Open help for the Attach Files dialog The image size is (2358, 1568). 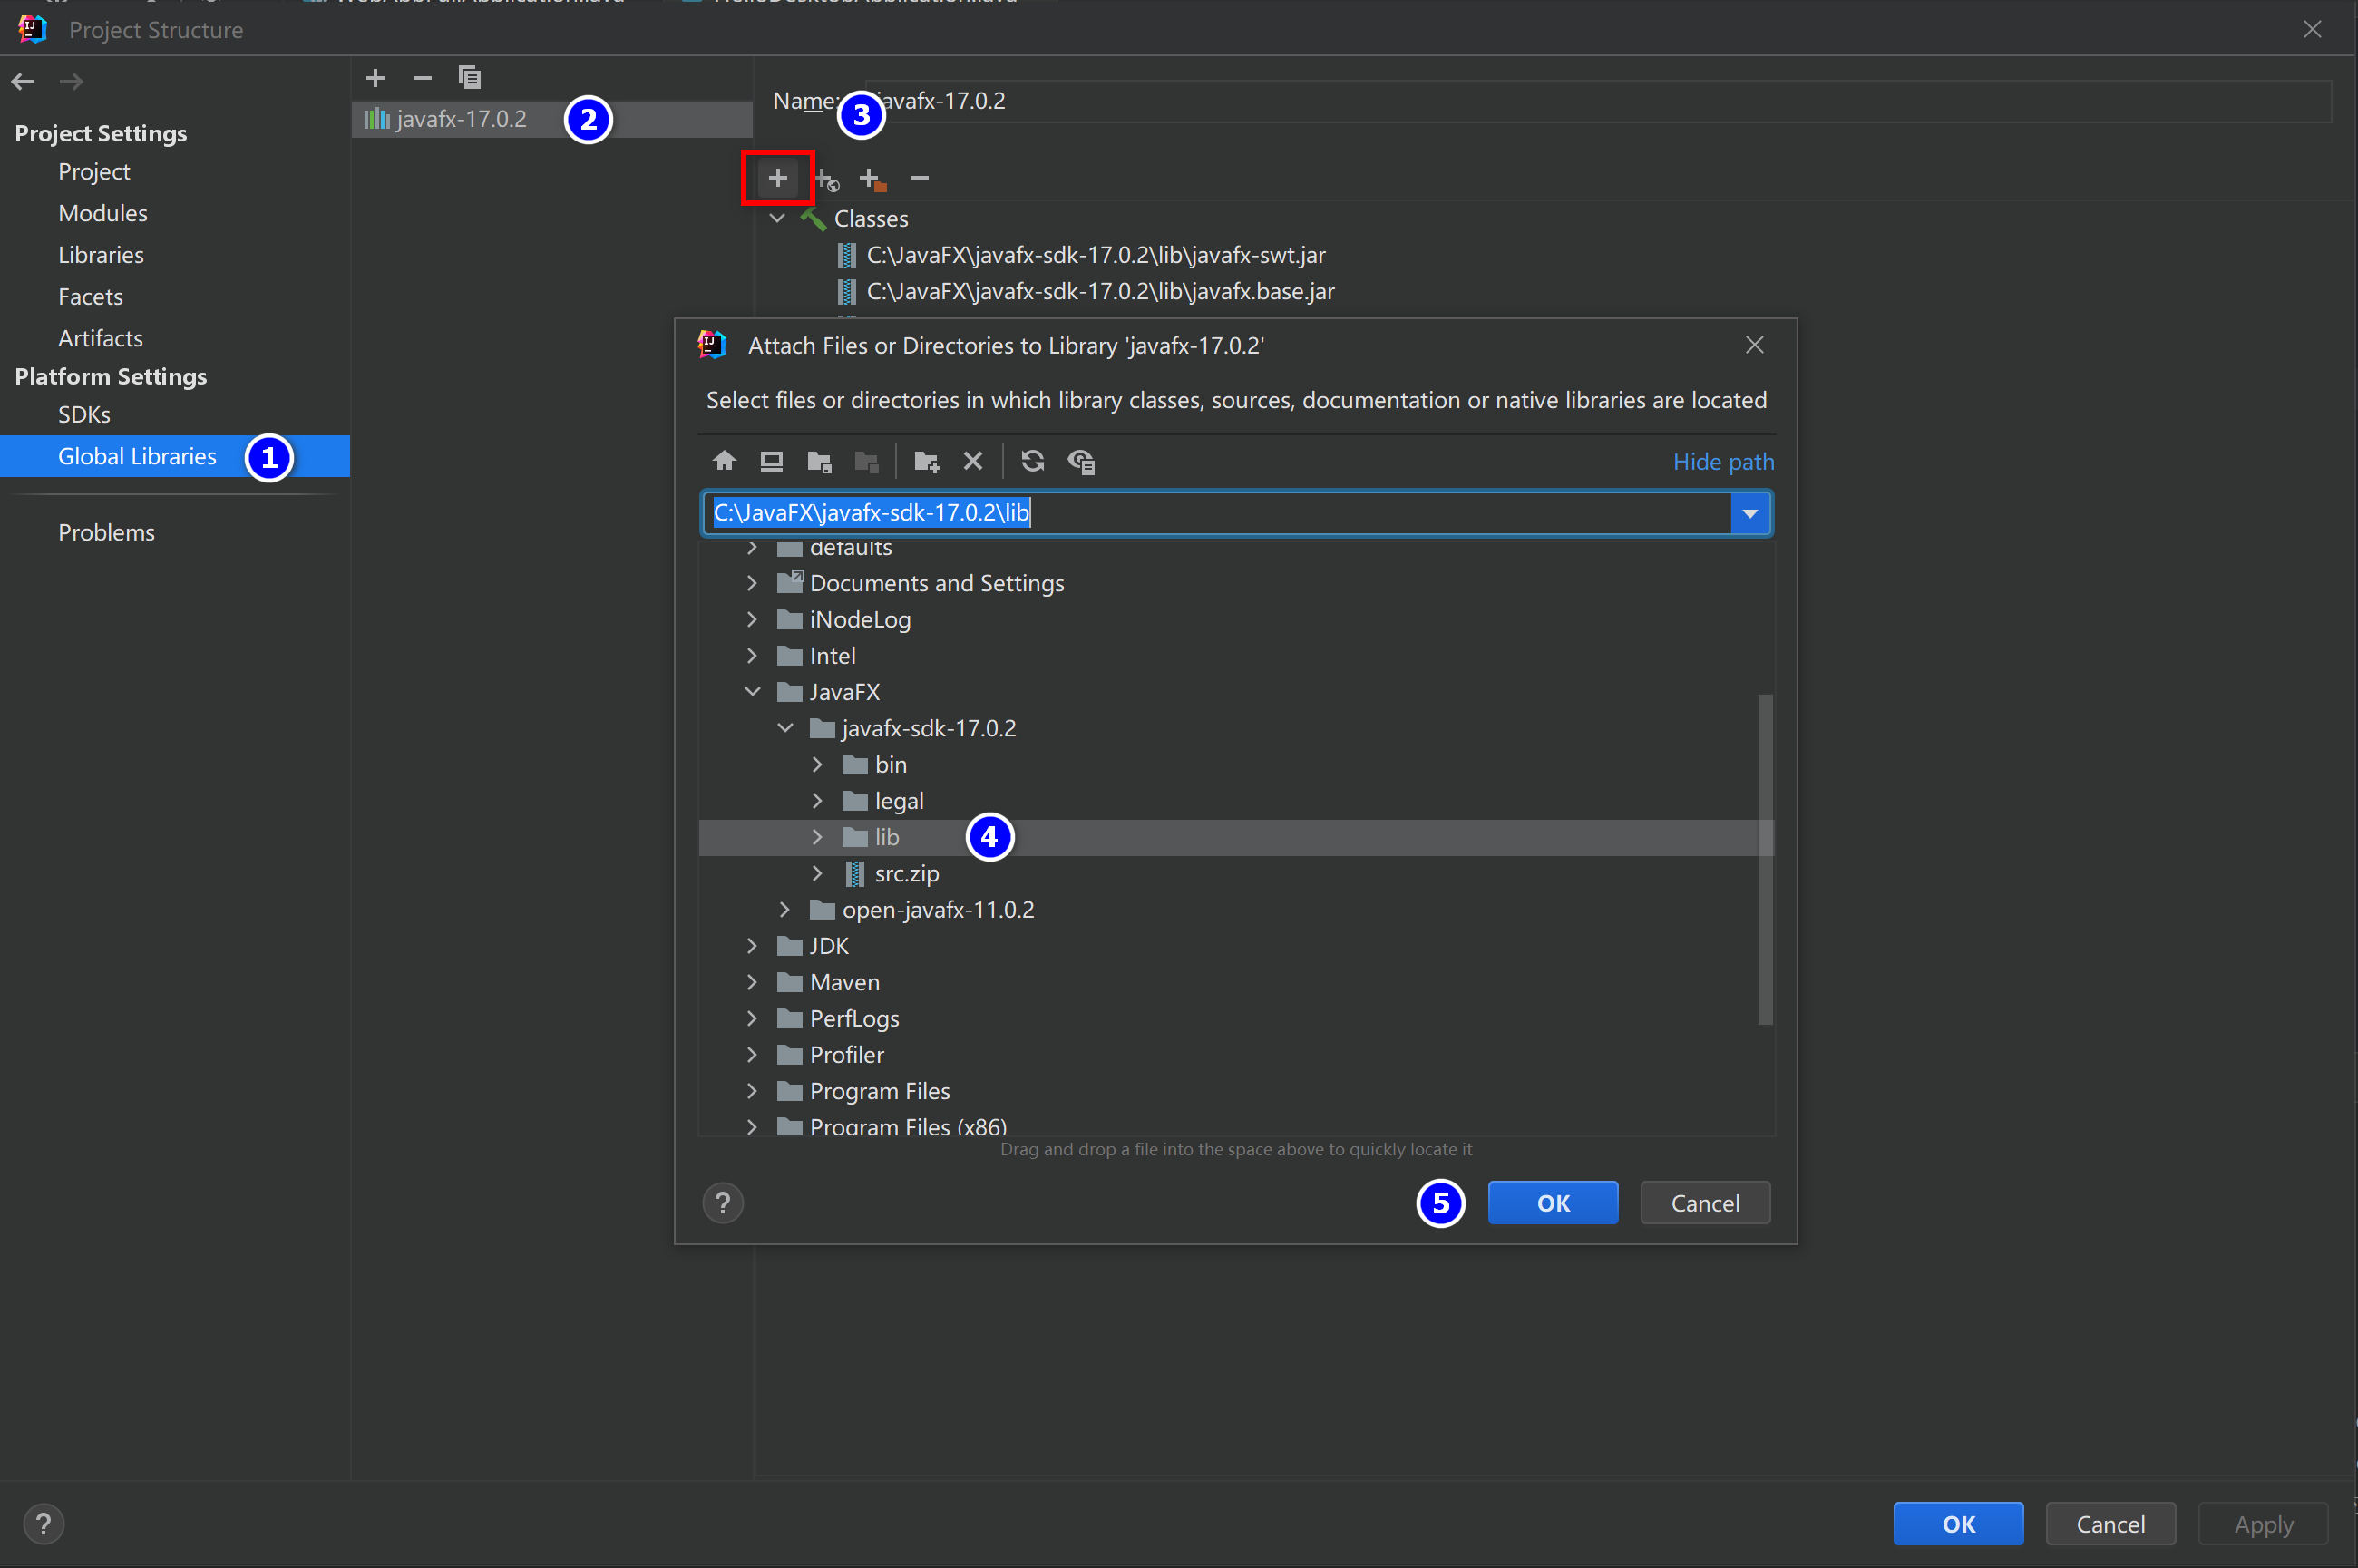coord(723,1203)
